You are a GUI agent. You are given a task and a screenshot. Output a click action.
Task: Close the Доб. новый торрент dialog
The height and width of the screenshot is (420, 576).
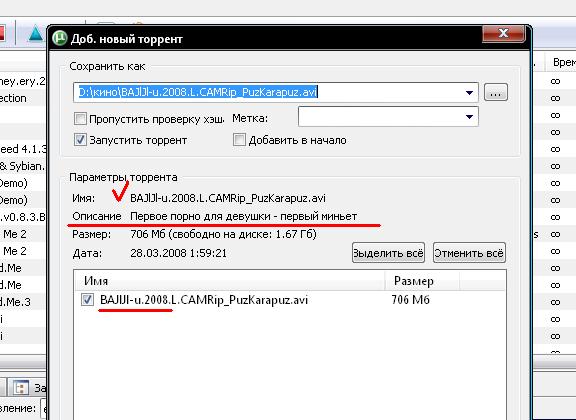click(x=503, y=33)
